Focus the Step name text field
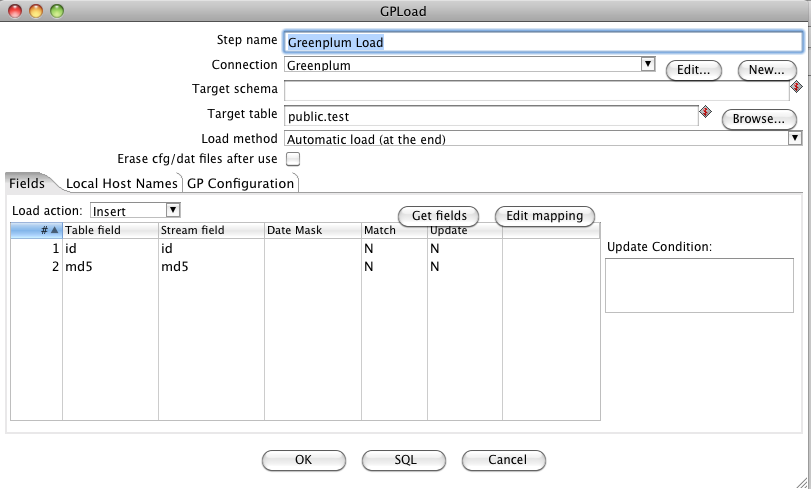The image size is (811, 489). 542,42
